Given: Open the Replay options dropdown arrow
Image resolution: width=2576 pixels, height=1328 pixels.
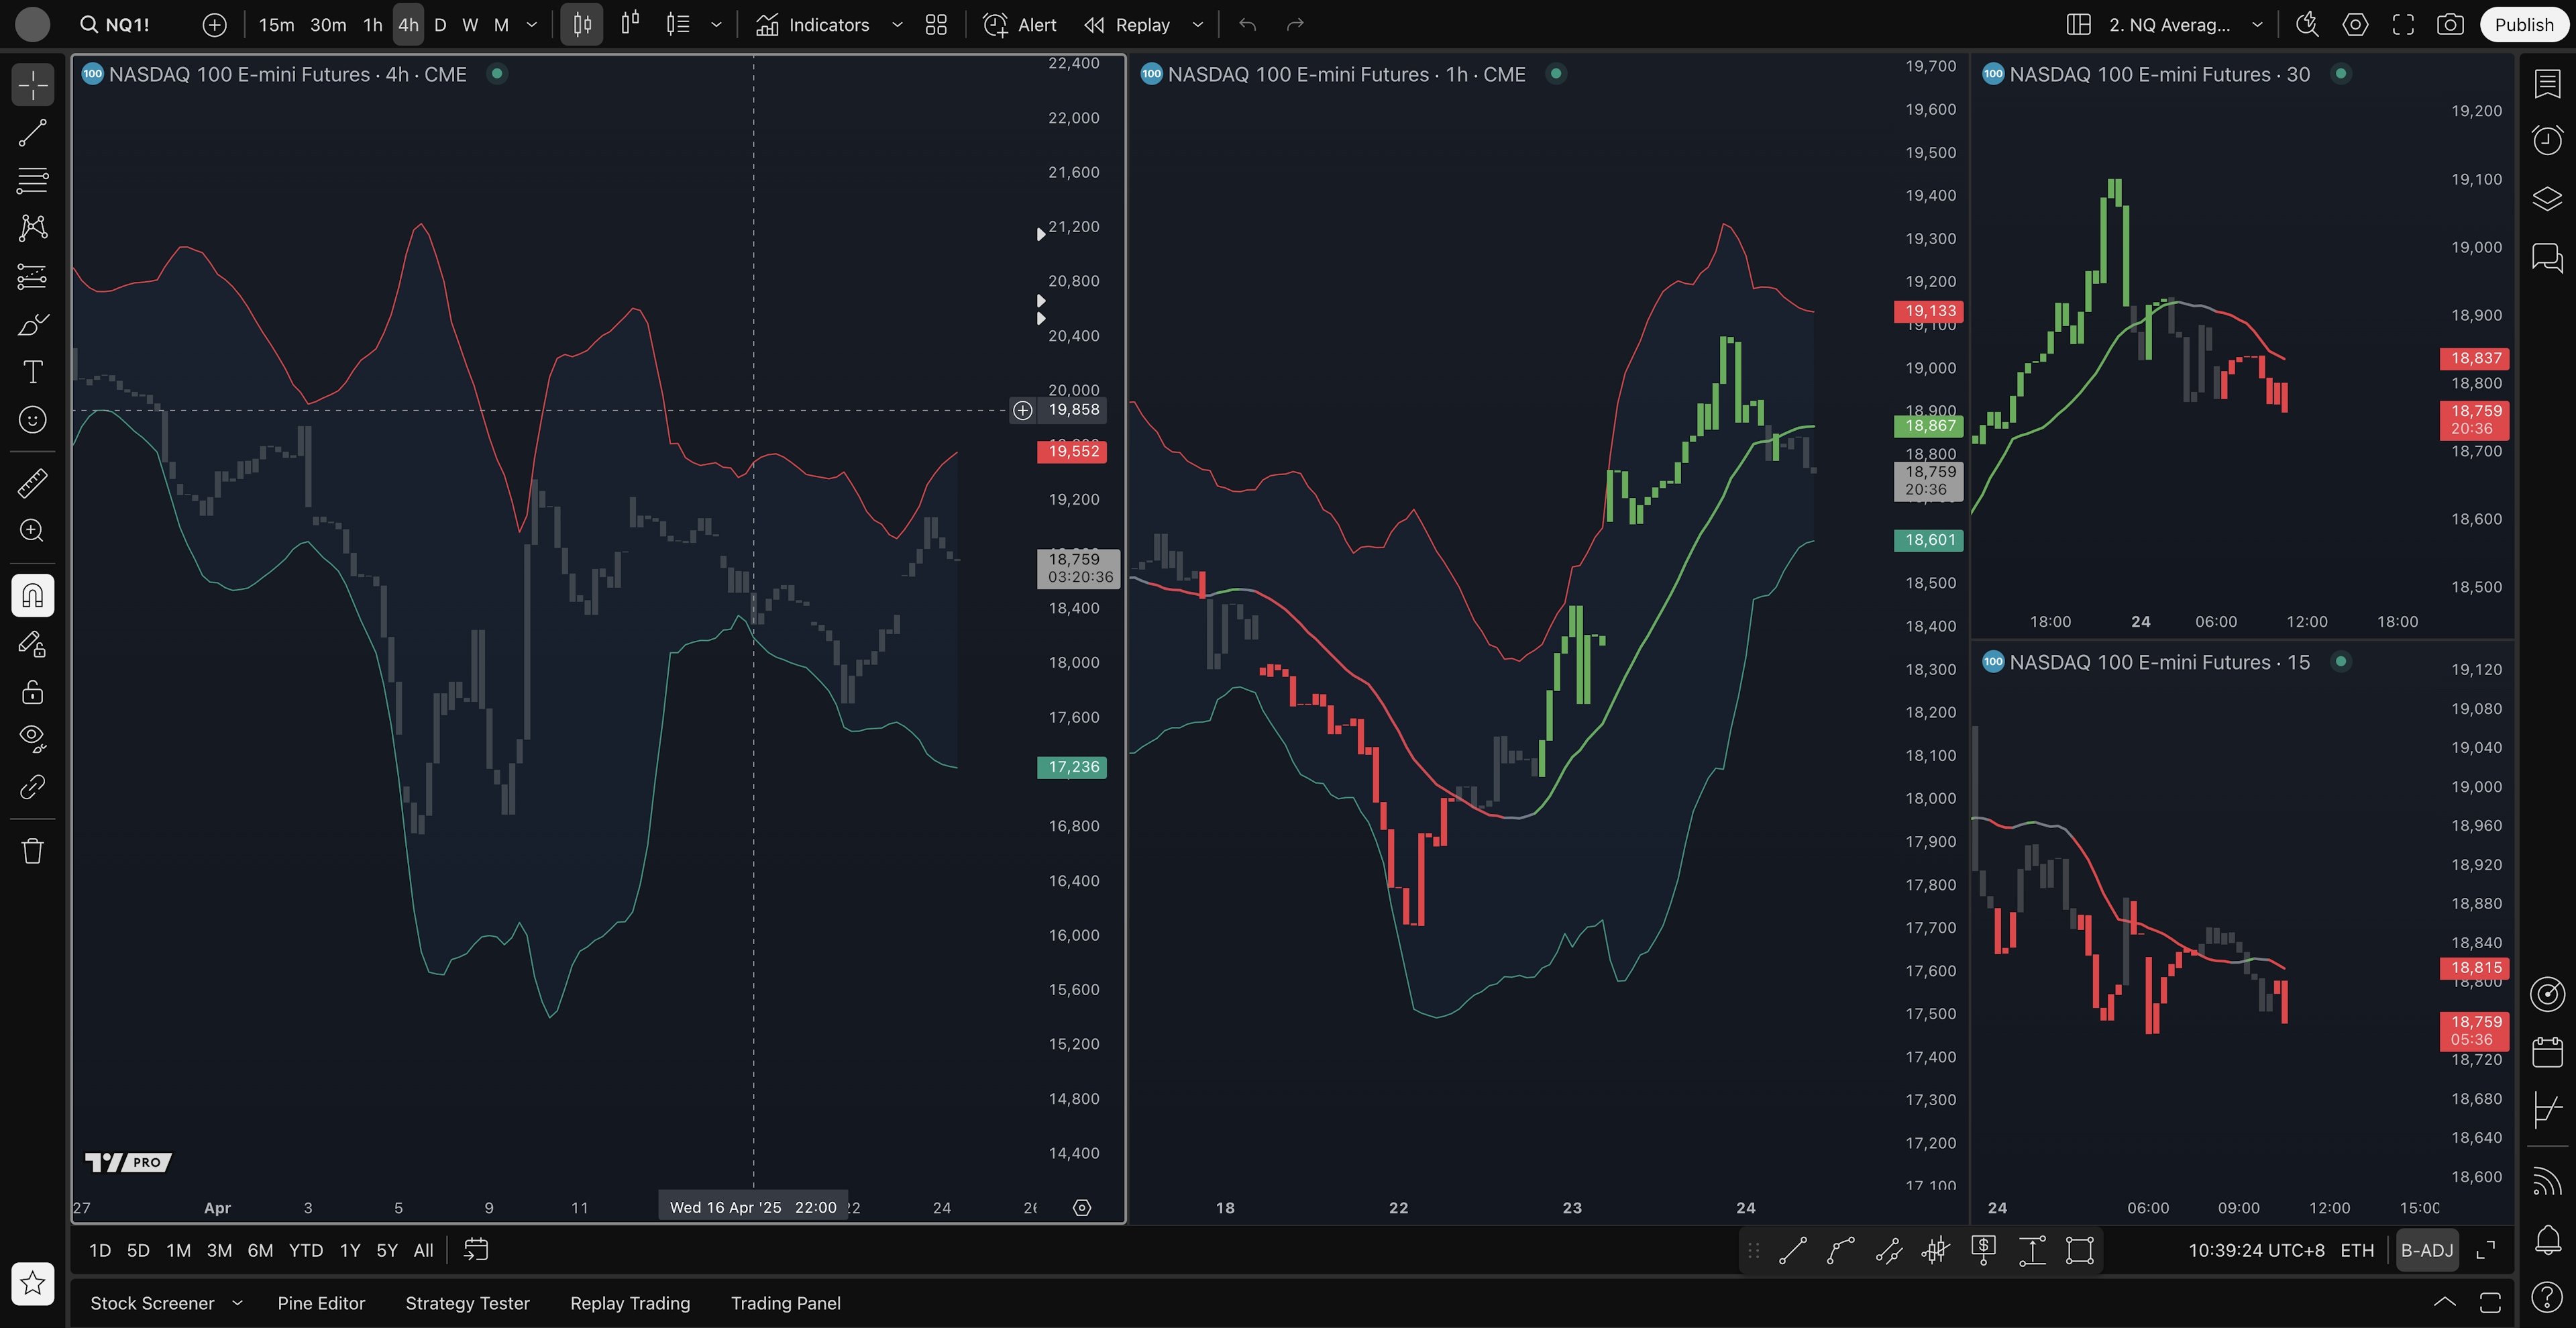Looking at the screenshot, I should 1197,25.
